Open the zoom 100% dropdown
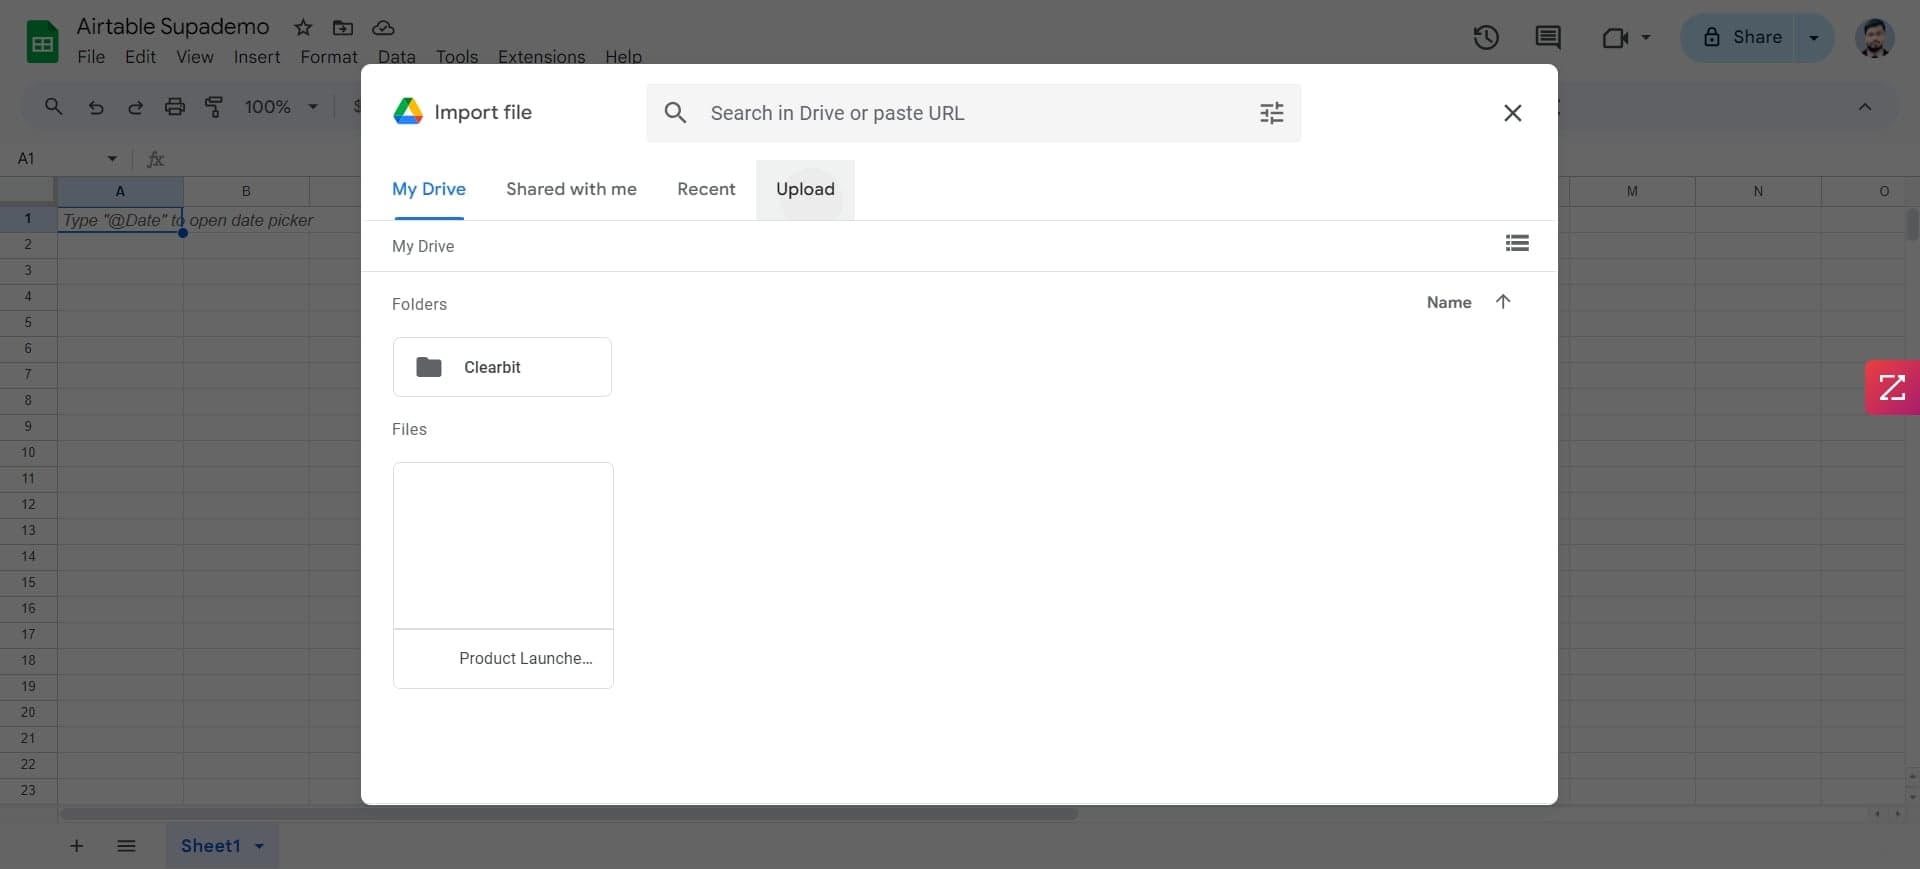This screenshot has height=869, width=1920. [282, 106]
